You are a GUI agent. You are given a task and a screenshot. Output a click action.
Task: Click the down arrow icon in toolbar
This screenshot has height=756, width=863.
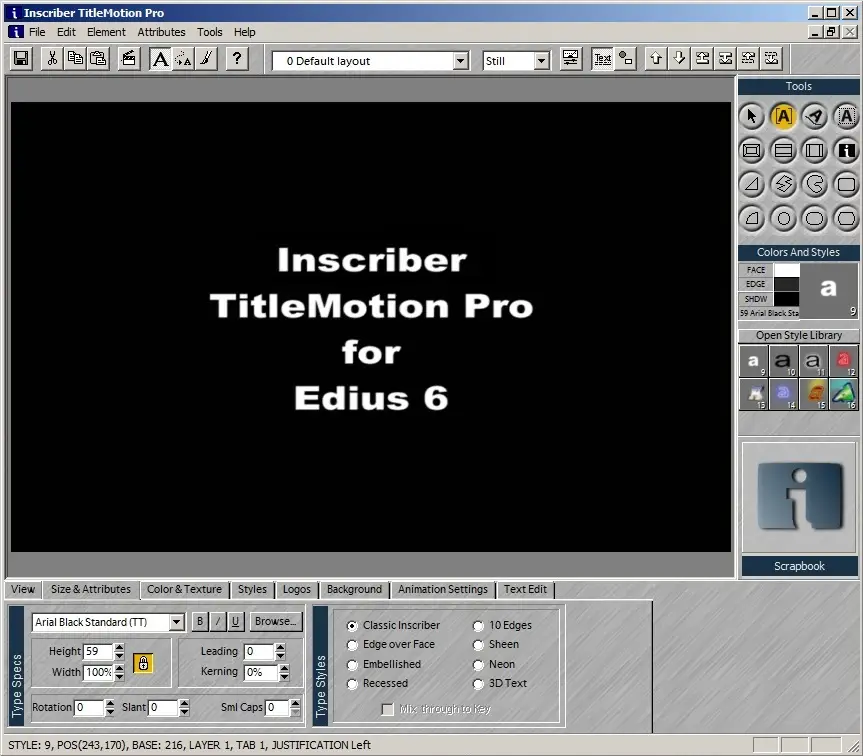pos(679,58)
